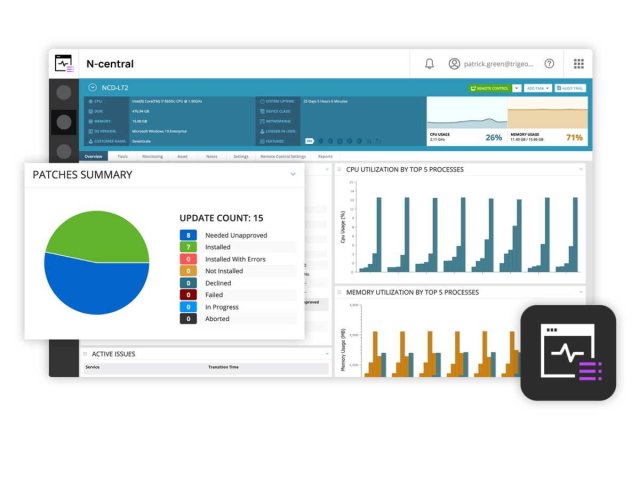This screenshot has height=480, width=640.
Task: Click the N-central logo icon in header
Action: [x=64, y=64]
